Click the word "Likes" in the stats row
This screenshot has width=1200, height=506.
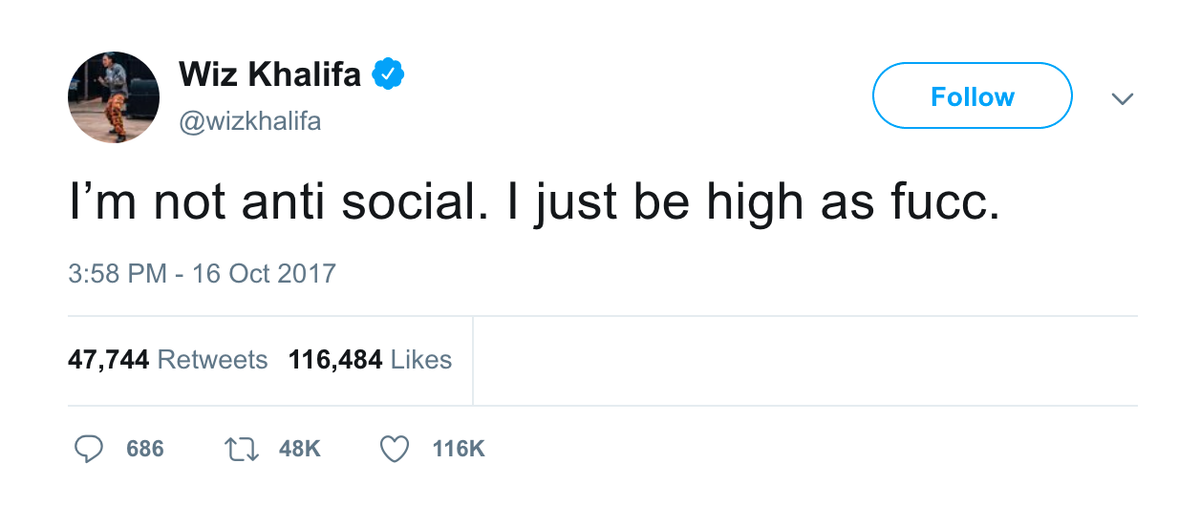tap(421, 360)
